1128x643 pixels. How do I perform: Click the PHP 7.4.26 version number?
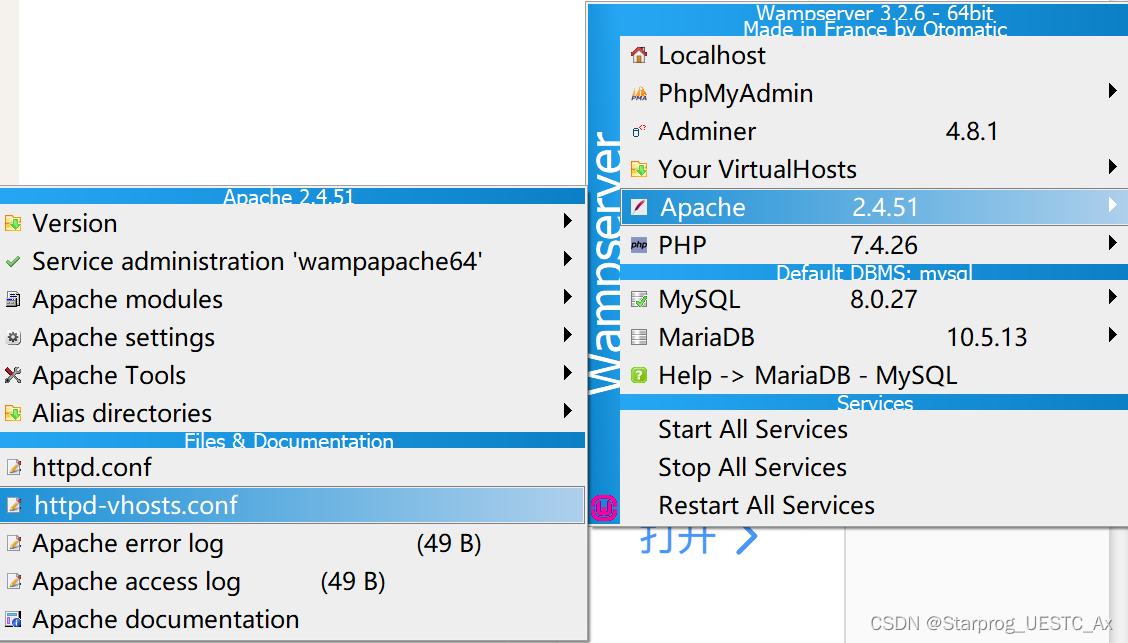tap(883, 245)
